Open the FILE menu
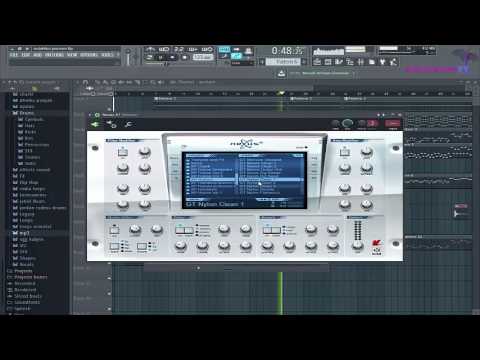The image size is (480, 360). click(x=14, y=54)
